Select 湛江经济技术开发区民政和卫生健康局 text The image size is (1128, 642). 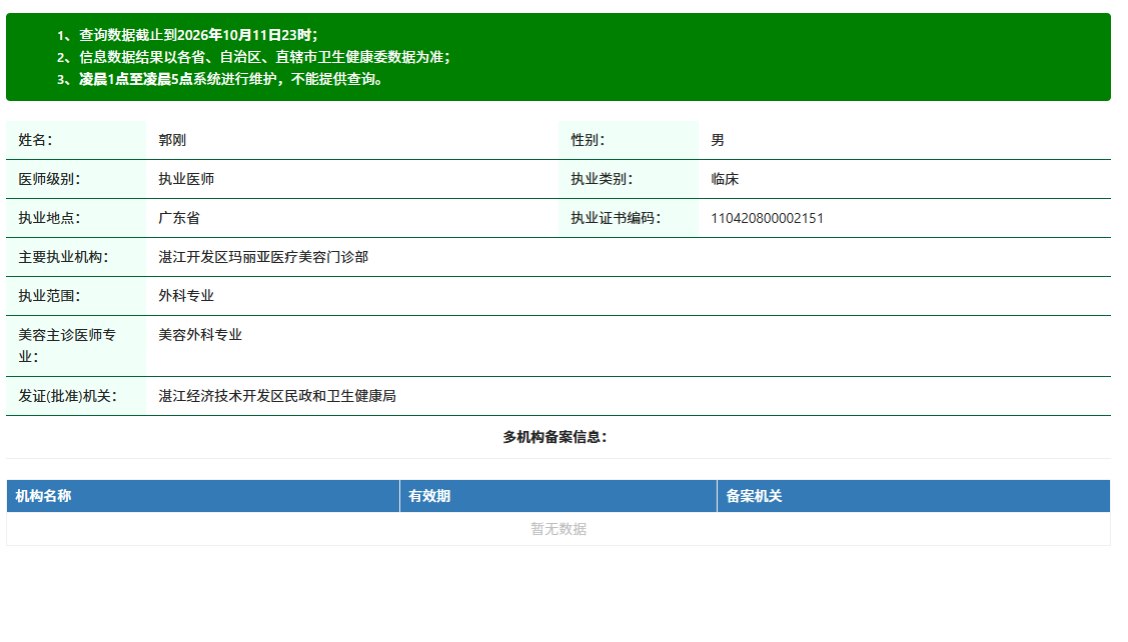pos(277,396)
